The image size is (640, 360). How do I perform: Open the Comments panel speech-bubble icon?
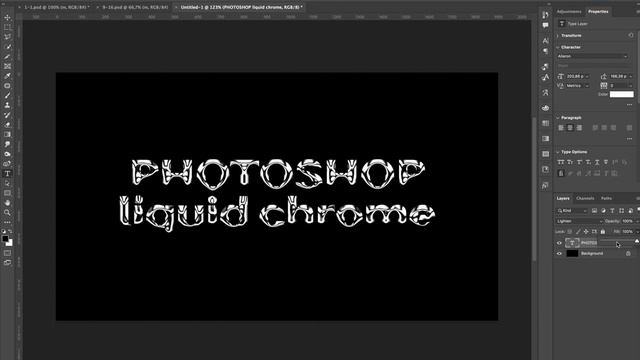pyautogui.click(x=545, y=25)
